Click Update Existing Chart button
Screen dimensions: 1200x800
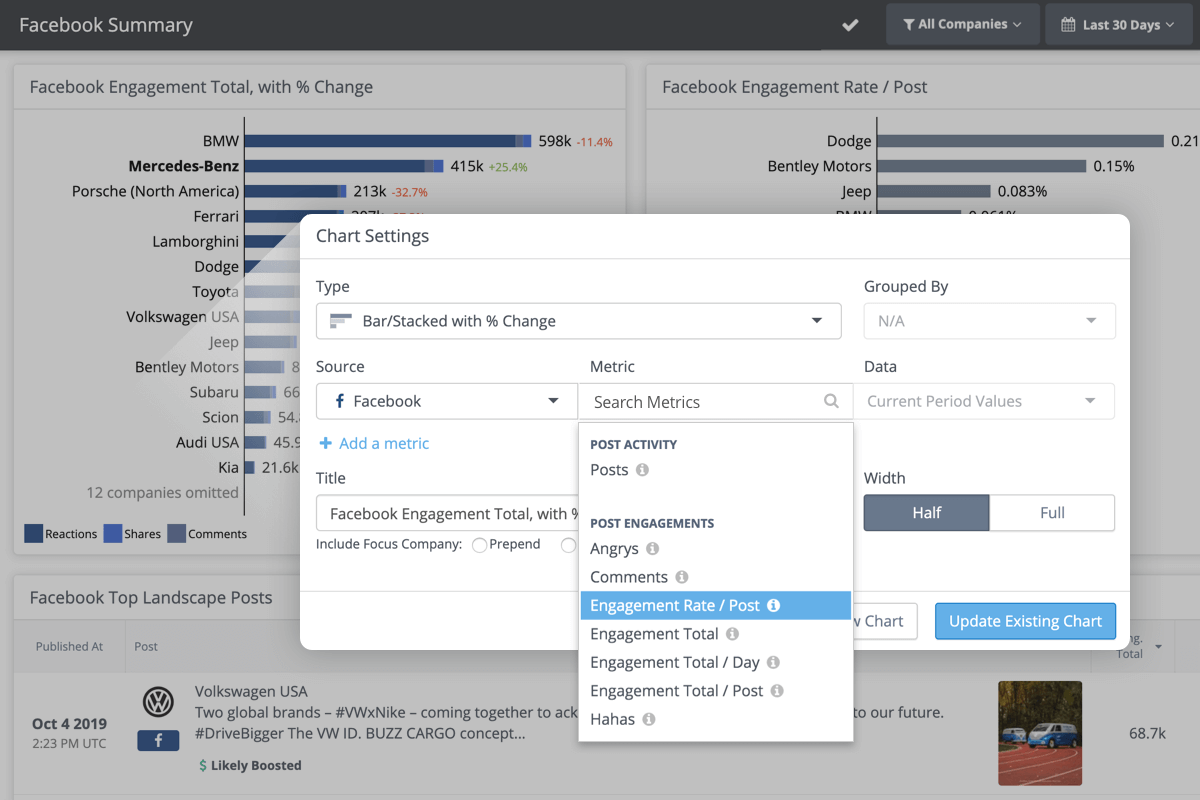click(x=1025, y=621)
